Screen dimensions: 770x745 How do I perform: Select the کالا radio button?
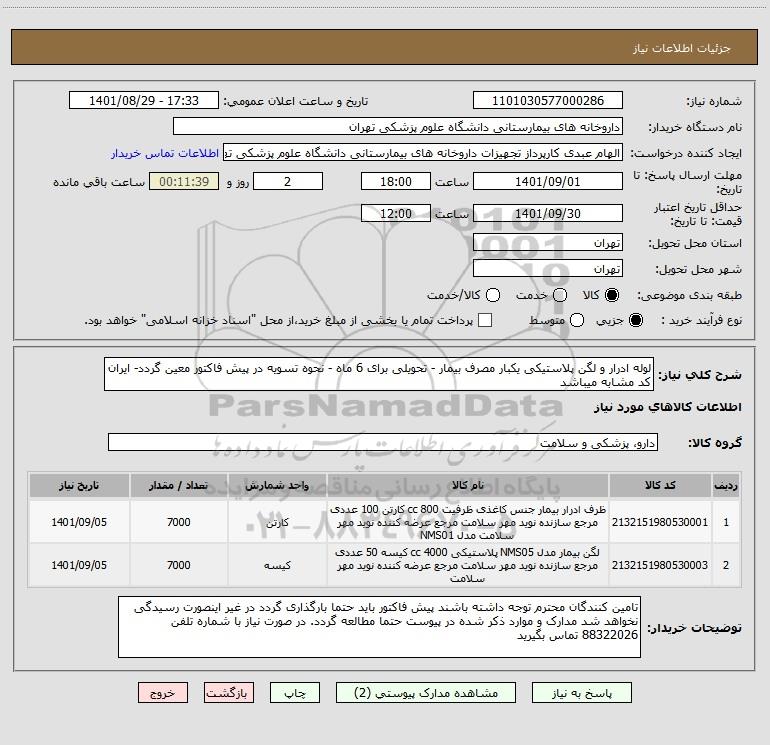click(x=612, y=295)
